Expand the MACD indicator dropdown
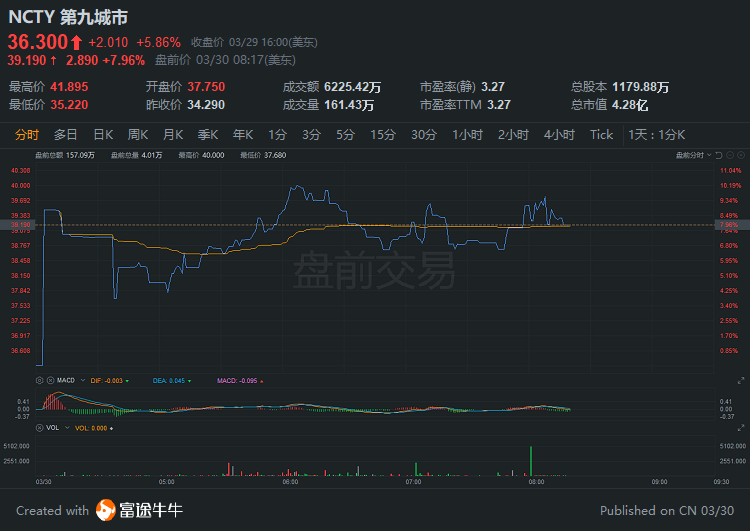 [82, 380]
